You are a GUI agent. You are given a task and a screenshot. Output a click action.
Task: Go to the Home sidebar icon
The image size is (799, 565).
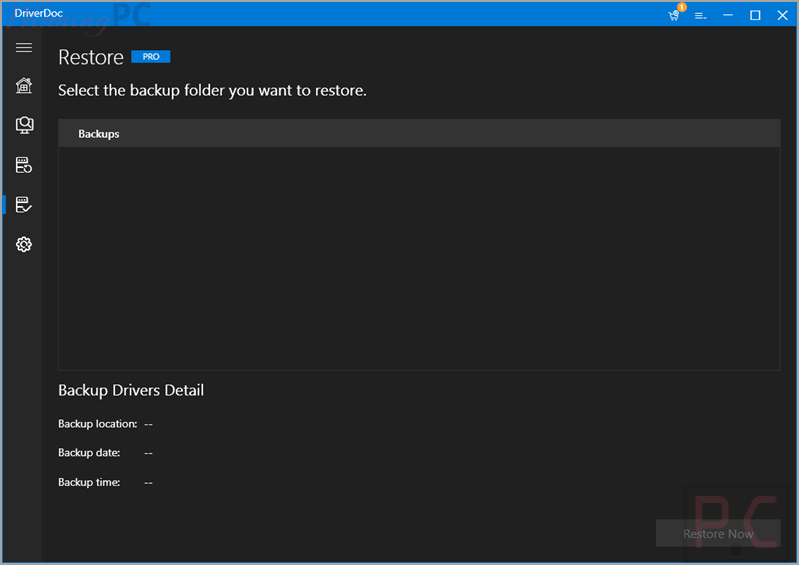pyautogui.click(x=23, y=86)
